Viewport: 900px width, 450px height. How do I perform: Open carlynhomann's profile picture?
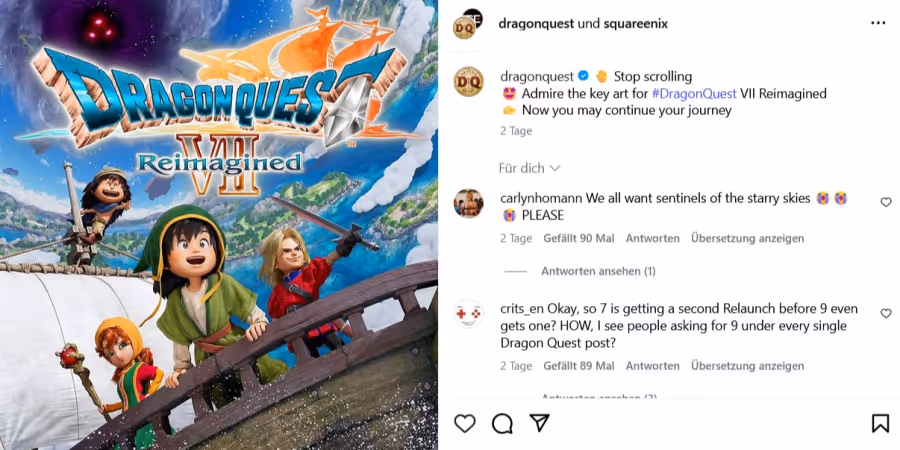468,203
